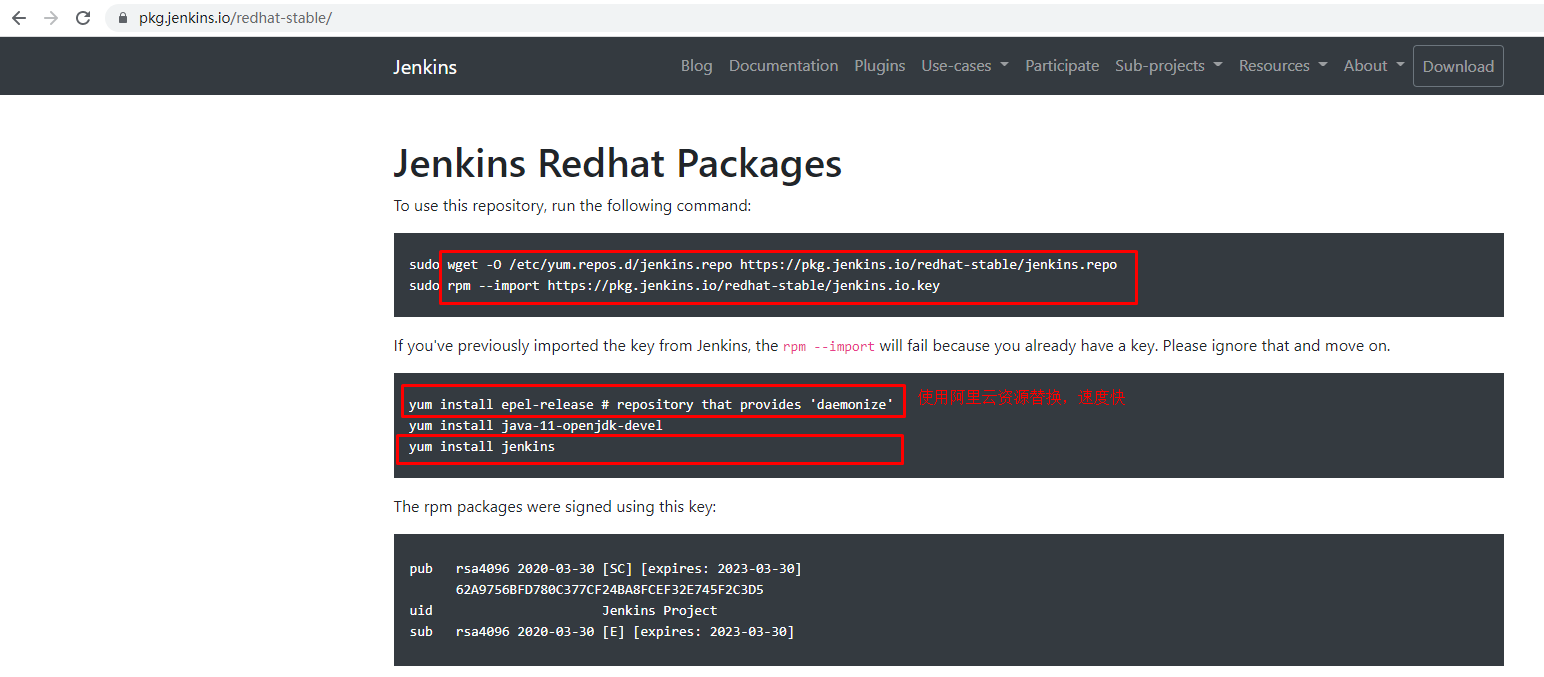1544x677 pixels.
Task: Click the padlock site security icon
Action: click(x=123, y=18)
